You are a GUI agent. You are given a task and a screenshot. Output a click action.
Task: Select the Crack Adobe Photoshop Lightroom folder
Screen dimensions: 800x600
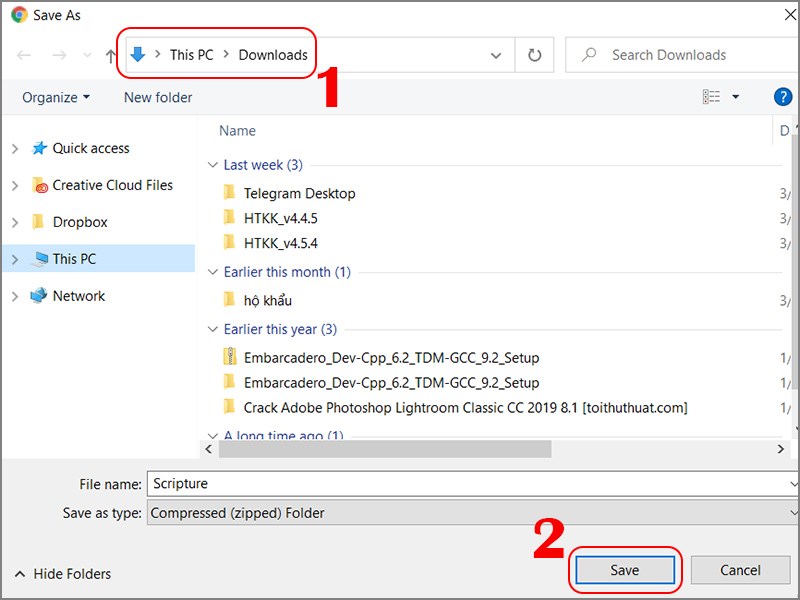(465, 408)
